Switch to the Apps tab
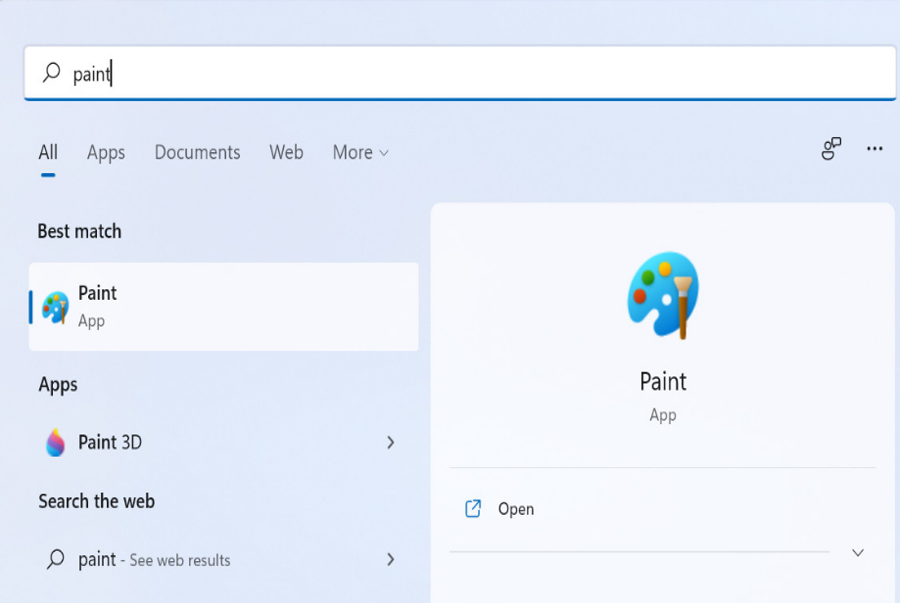 coord(106,153)
